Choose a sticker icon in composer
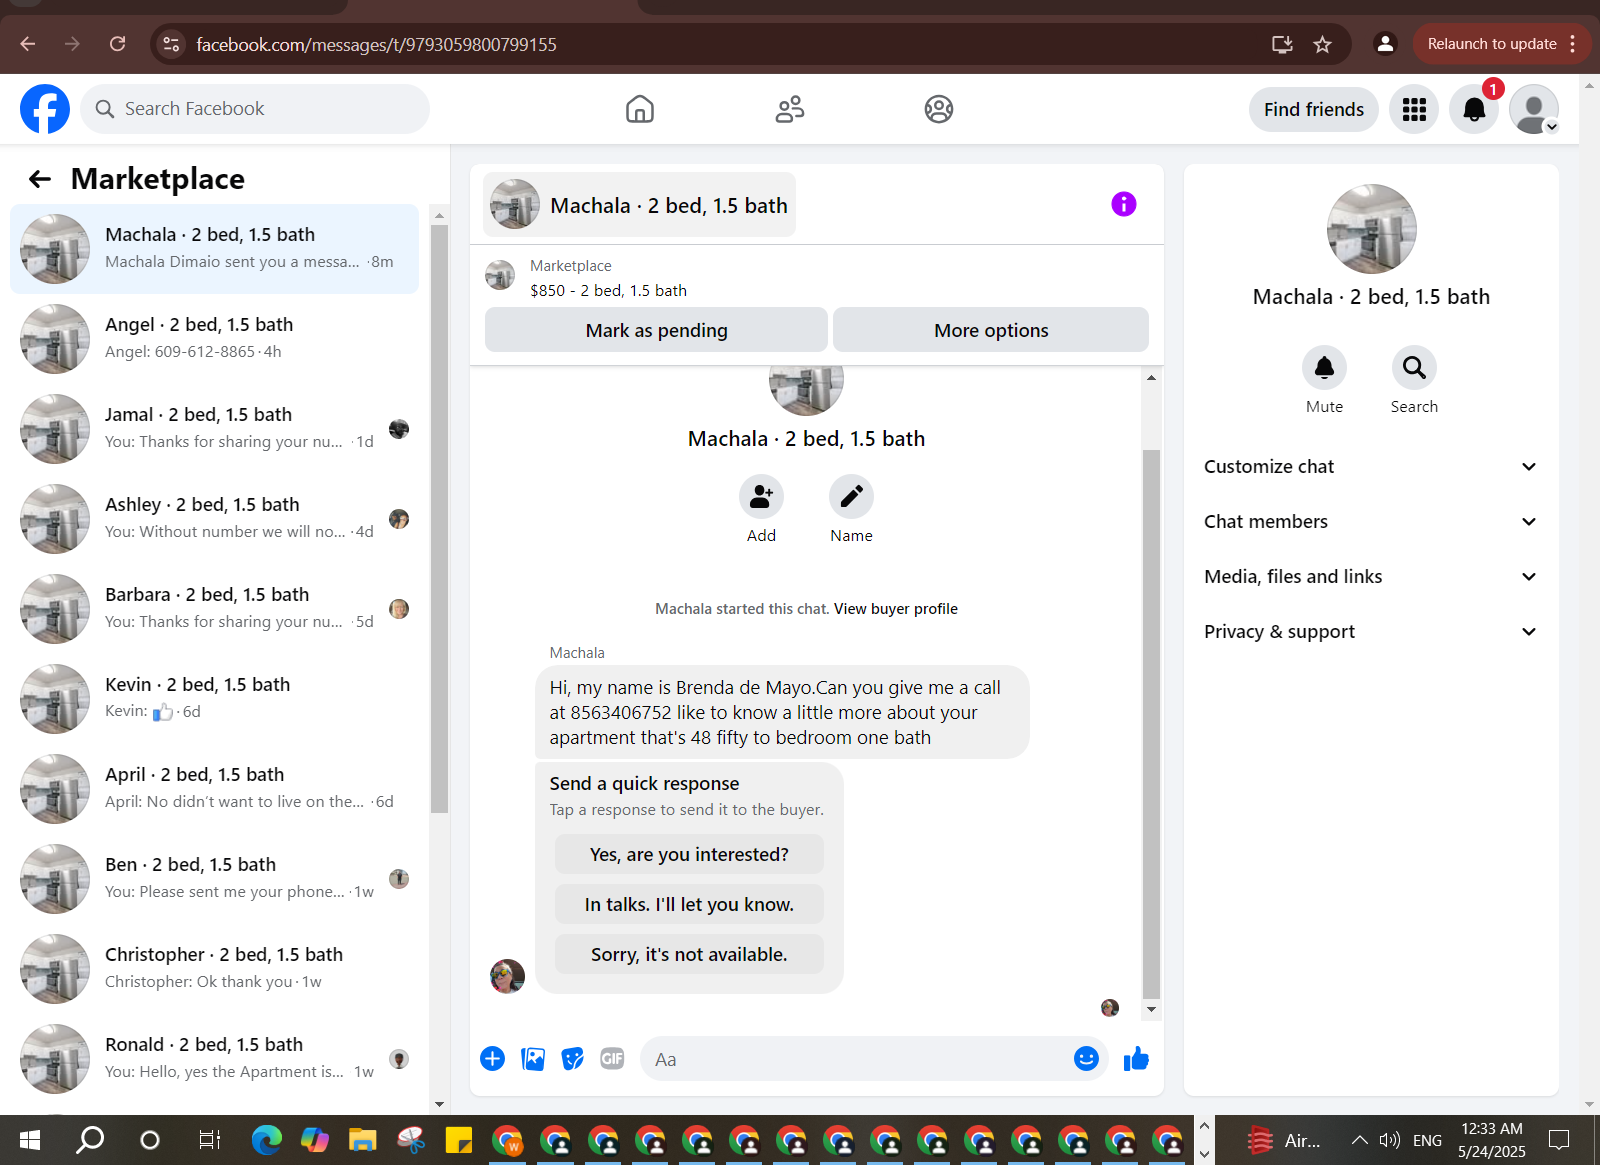This screenshot has height=1165, width=1600. point(572,1059)
